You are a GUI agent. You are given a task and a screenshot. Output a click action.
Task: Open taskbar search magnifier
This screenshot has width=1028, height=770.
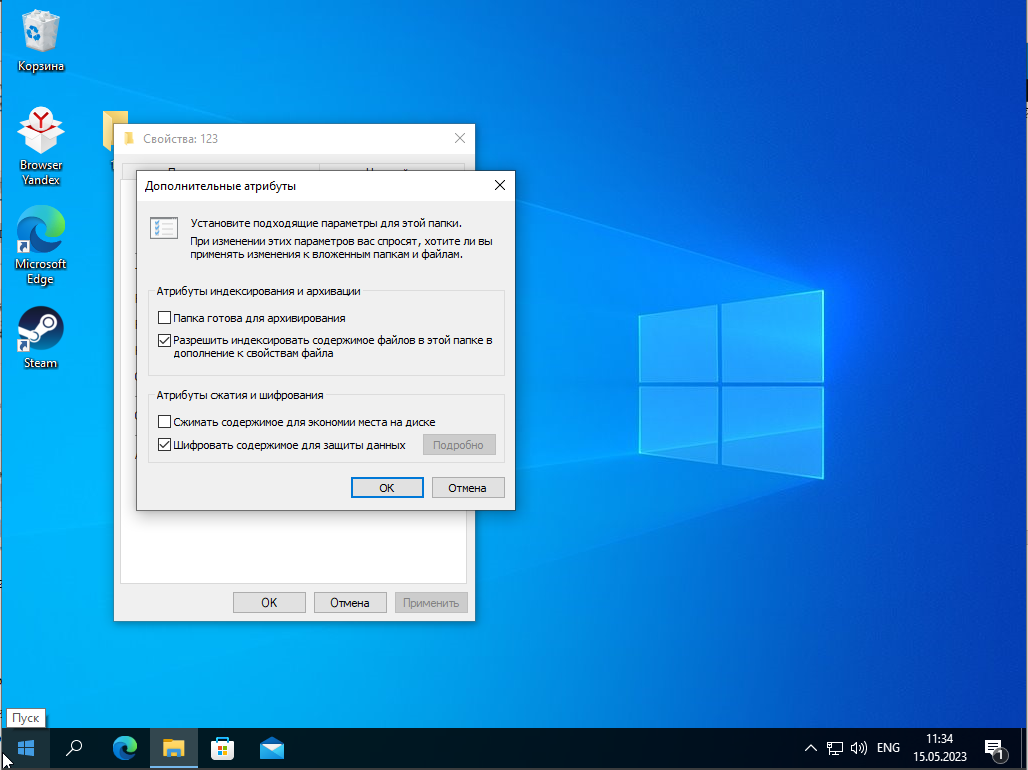[74, 748]
